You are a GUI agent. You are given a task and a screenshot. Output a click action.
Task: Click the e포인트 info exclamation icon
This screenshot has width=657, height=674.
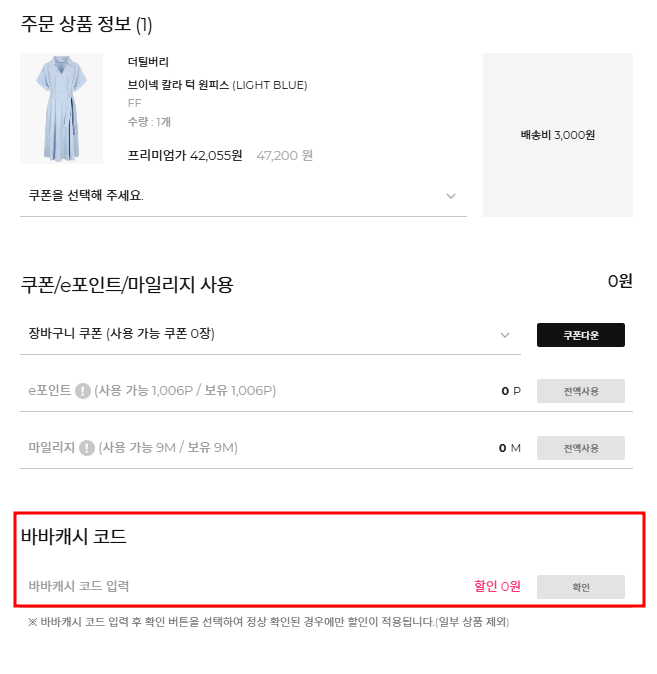(83, 391)
